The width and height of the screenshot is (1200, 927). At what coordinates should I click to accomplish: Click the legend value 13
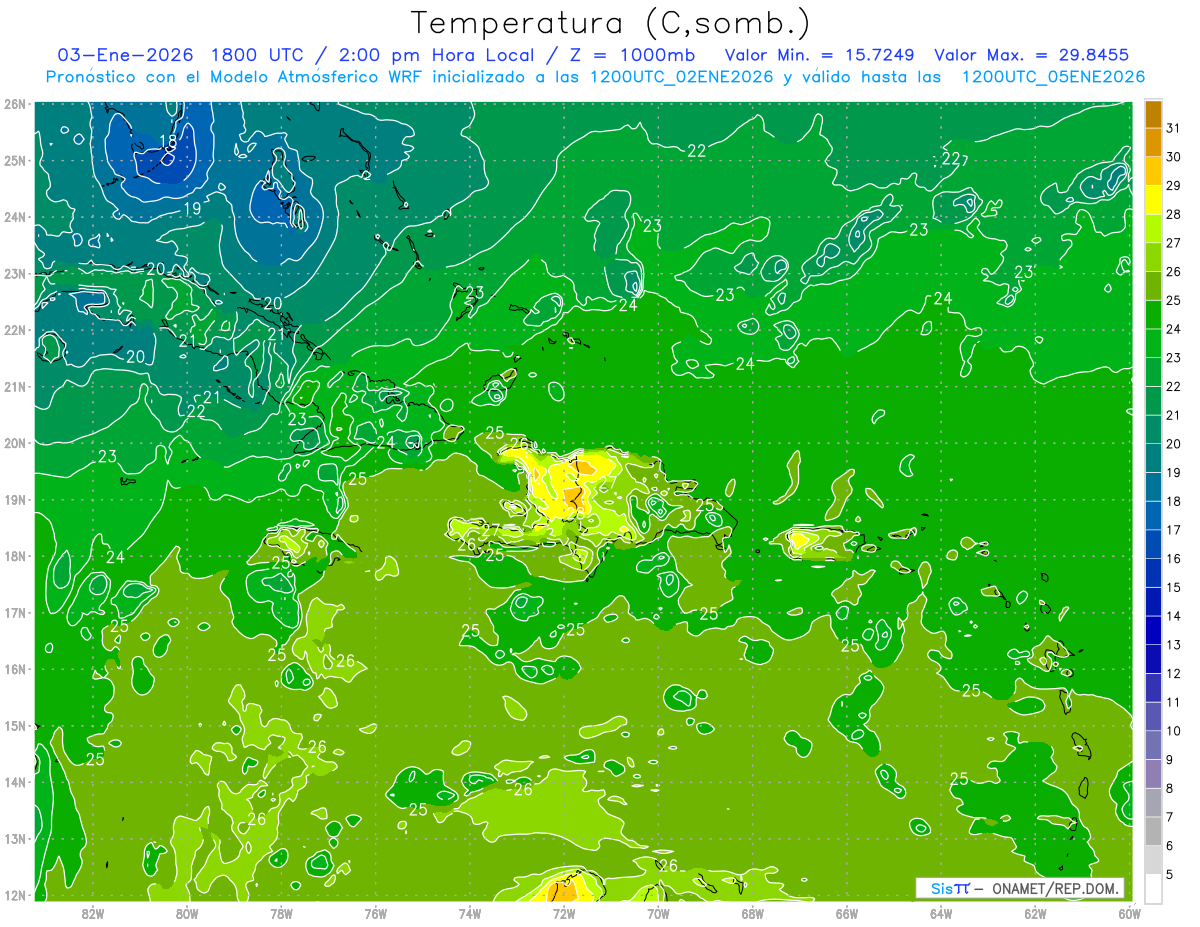1173,645
